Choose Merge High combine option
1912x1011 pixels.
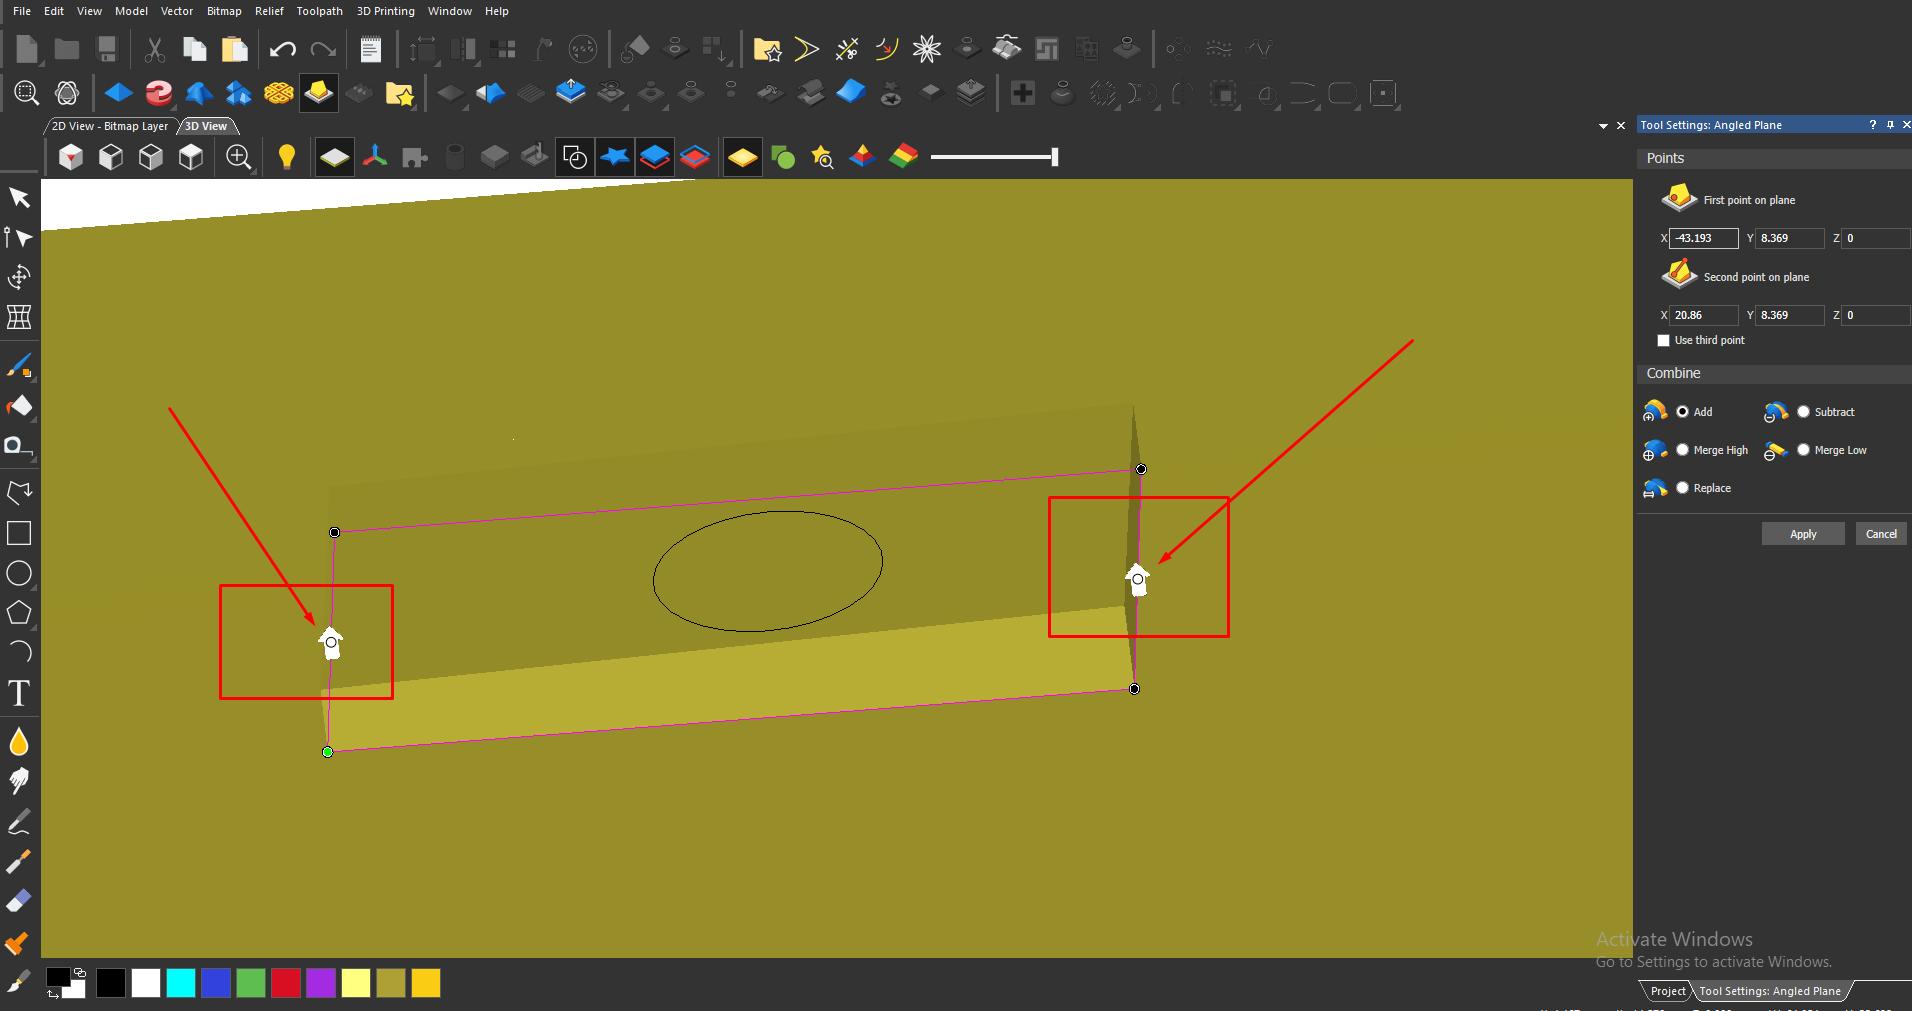pyautogui.click(x=1684, y=450)
